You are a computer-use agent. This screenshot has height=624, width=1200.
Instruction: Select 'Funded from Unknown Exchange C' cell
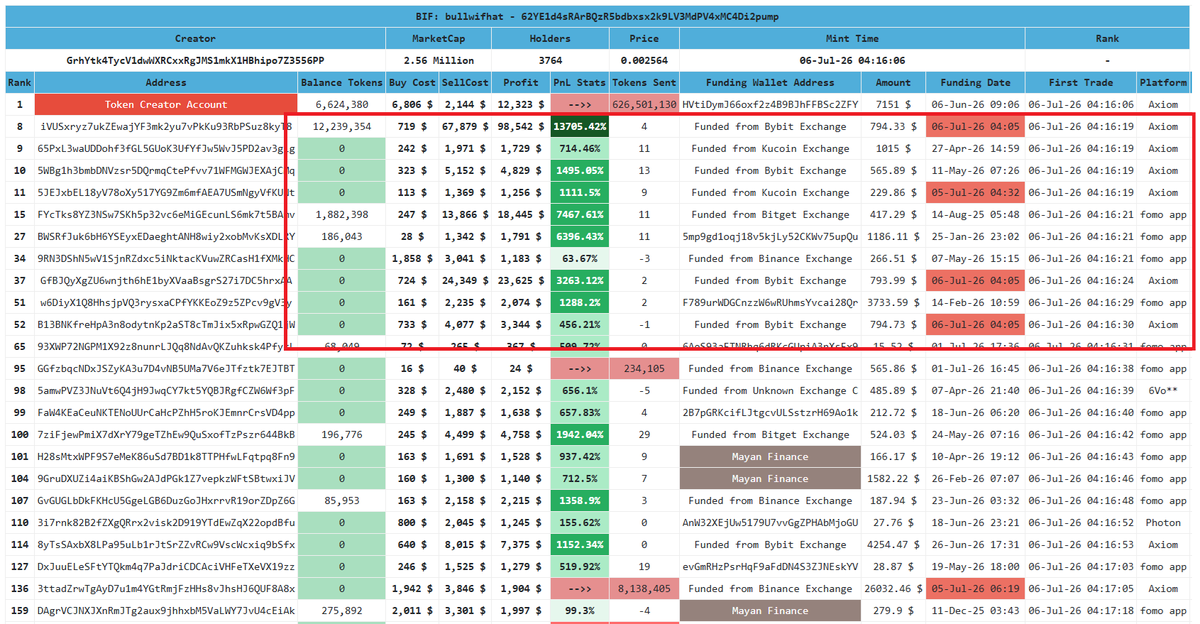click(x=769, y=390)
